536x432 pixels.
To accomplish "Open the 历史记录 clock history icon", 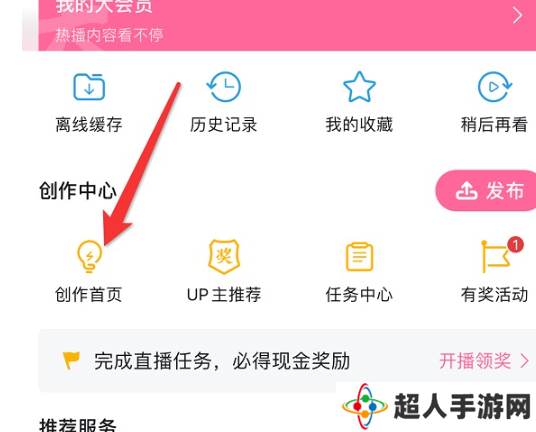I will coord(224,87).
